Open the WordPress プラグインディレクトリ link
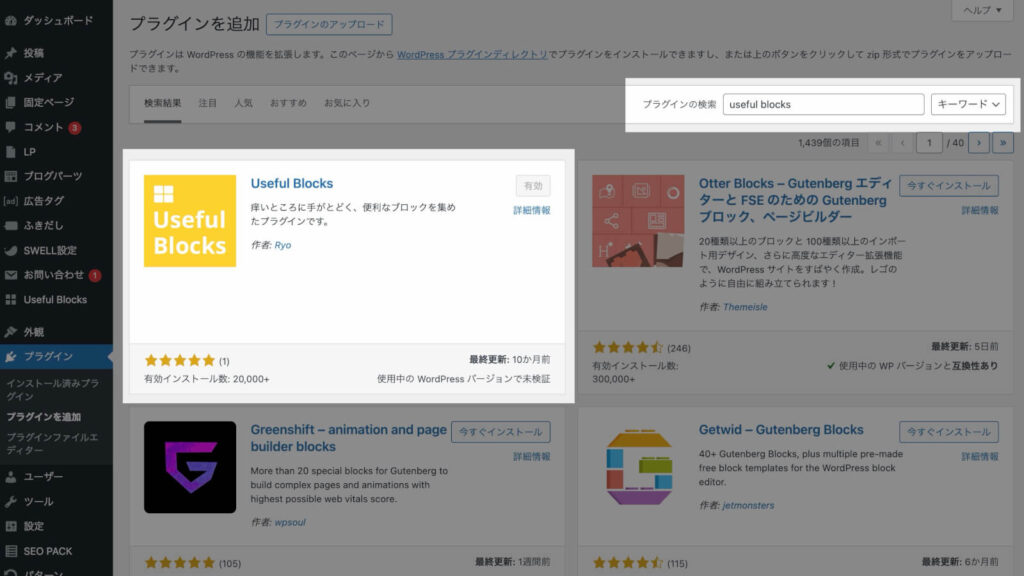1024x576 pixels. 472,54
